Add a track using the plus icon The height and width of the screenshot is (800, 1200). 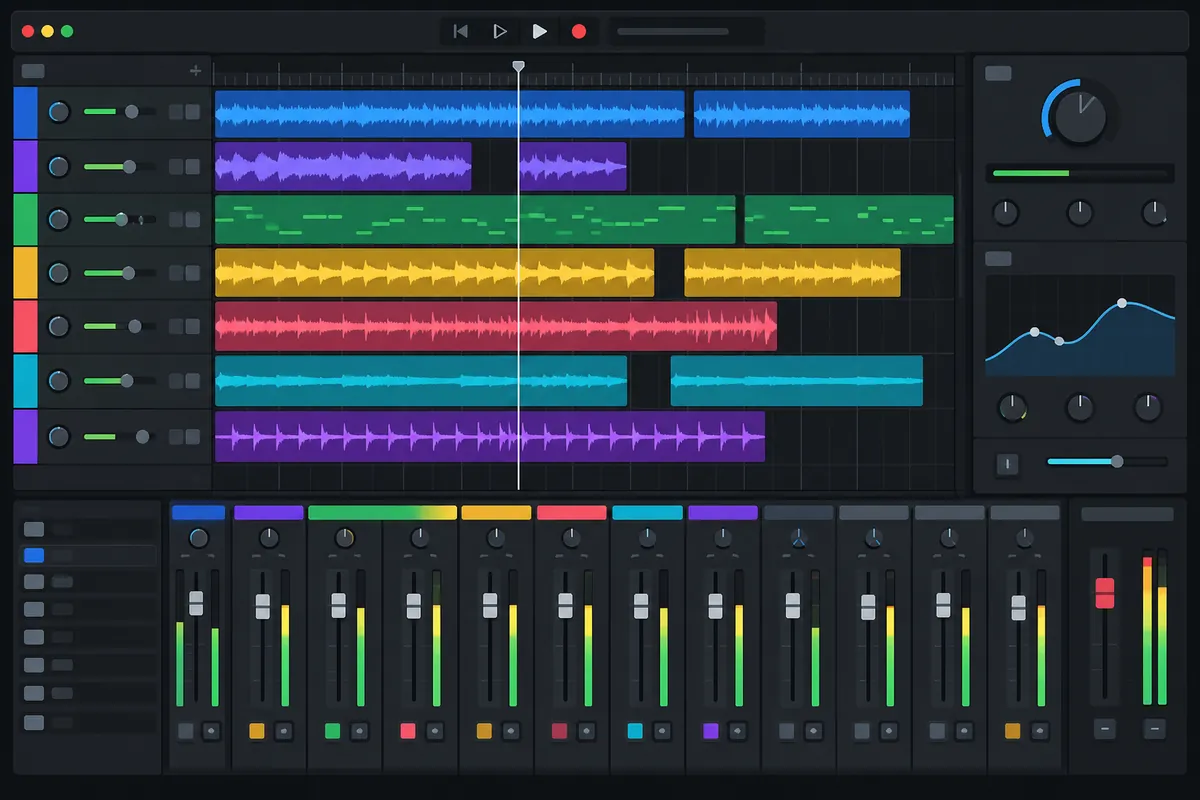[195, 71]
